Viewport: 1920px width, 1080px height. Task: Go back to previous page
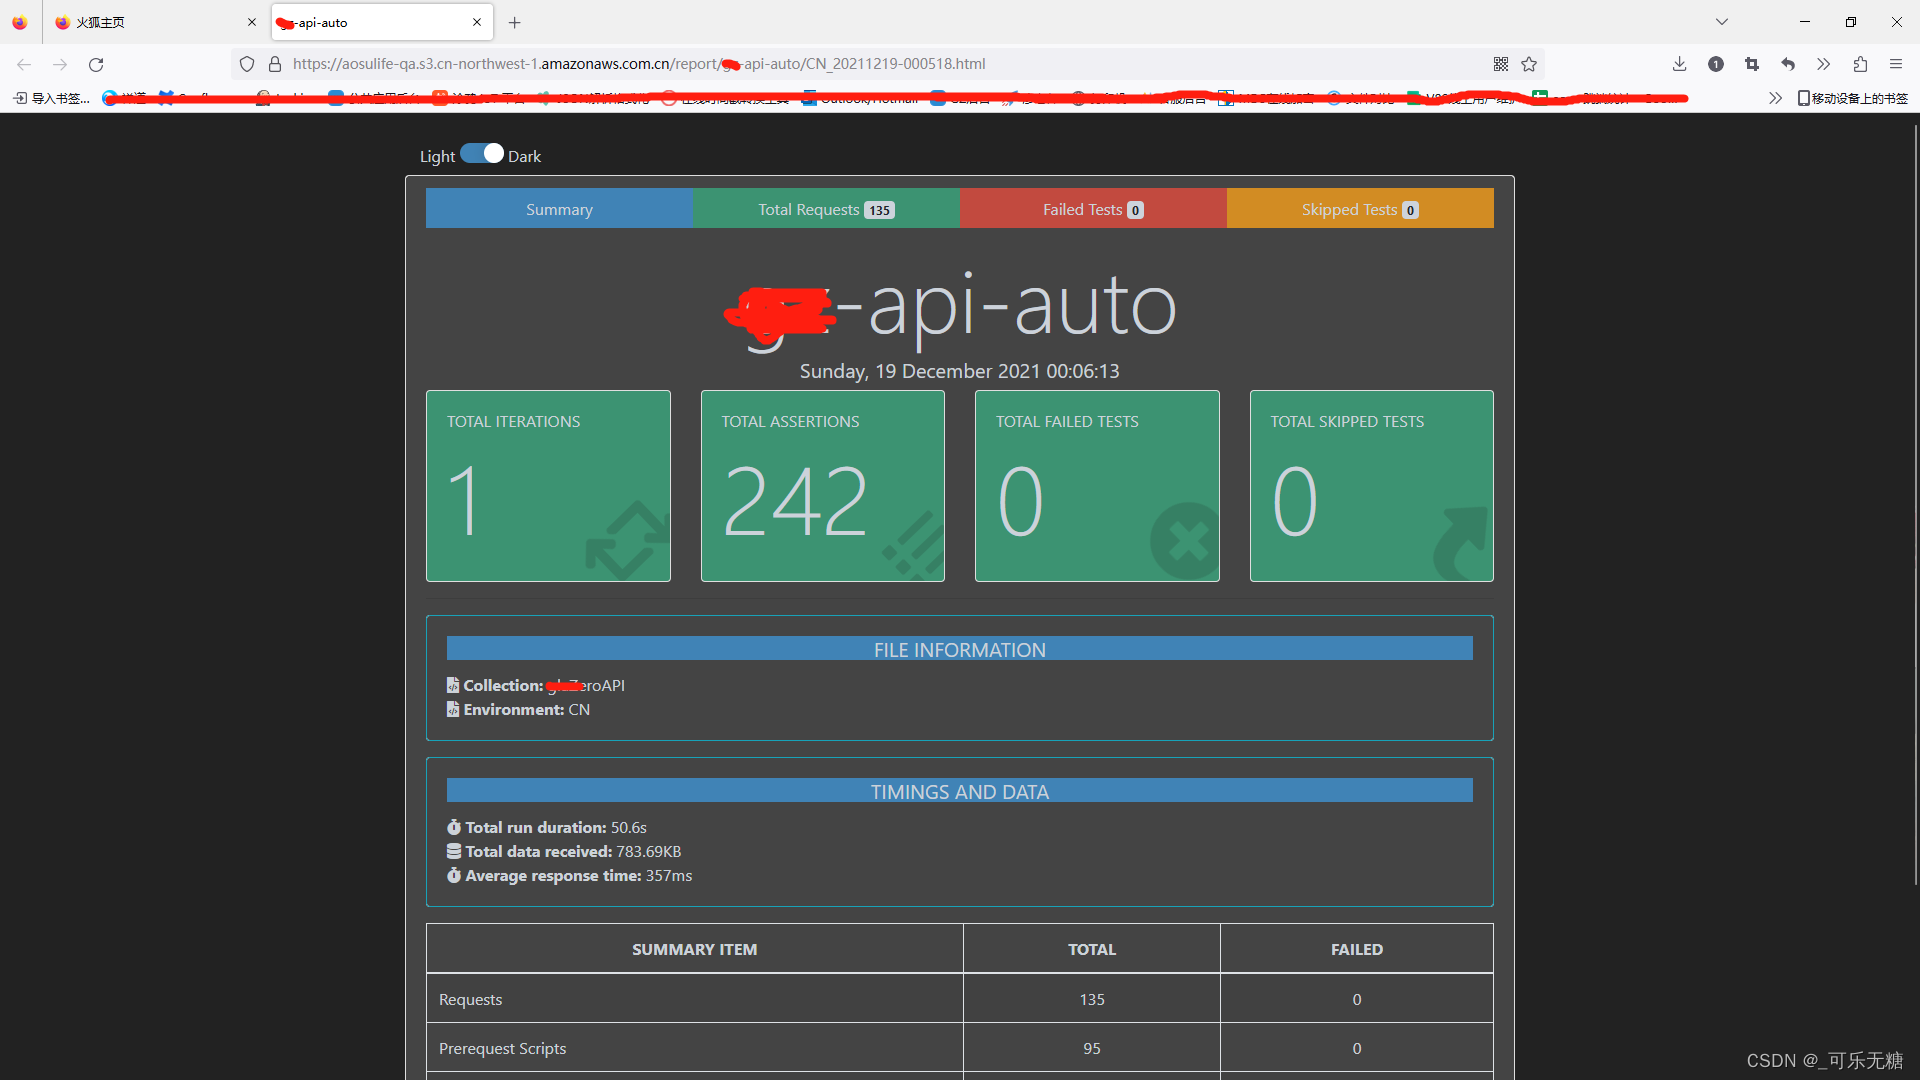point(24,64)
